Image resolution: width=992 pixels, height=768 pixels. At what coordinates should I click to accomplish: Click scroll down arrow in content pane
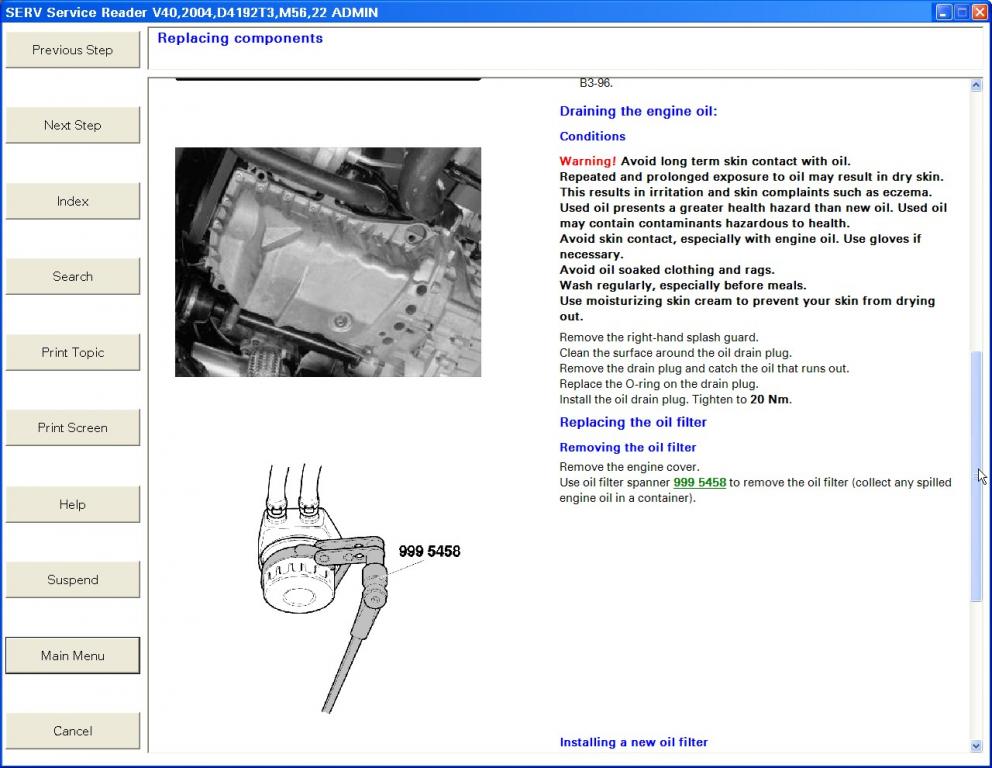point(976,746)
